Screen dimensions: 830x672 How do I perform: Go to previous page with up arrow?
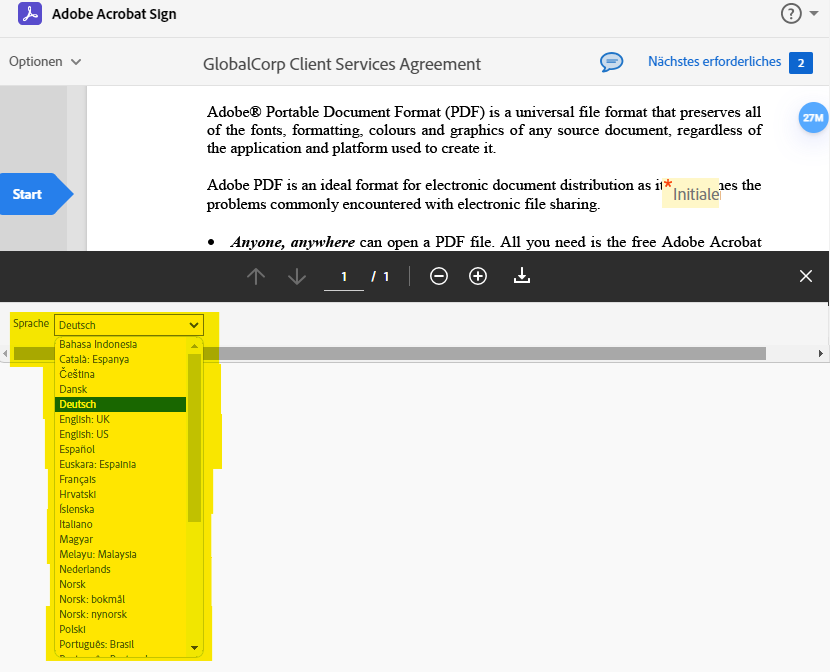[x=256, y=276]
